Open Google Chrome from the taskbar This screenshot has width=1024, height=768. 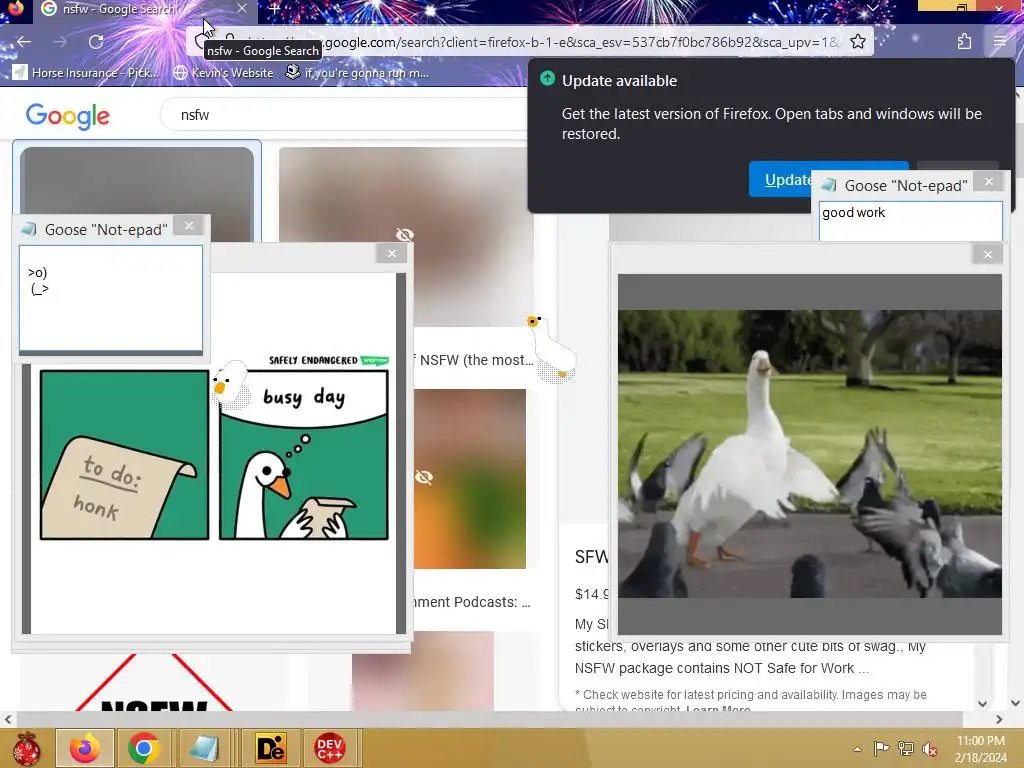[x=144, y=748]
